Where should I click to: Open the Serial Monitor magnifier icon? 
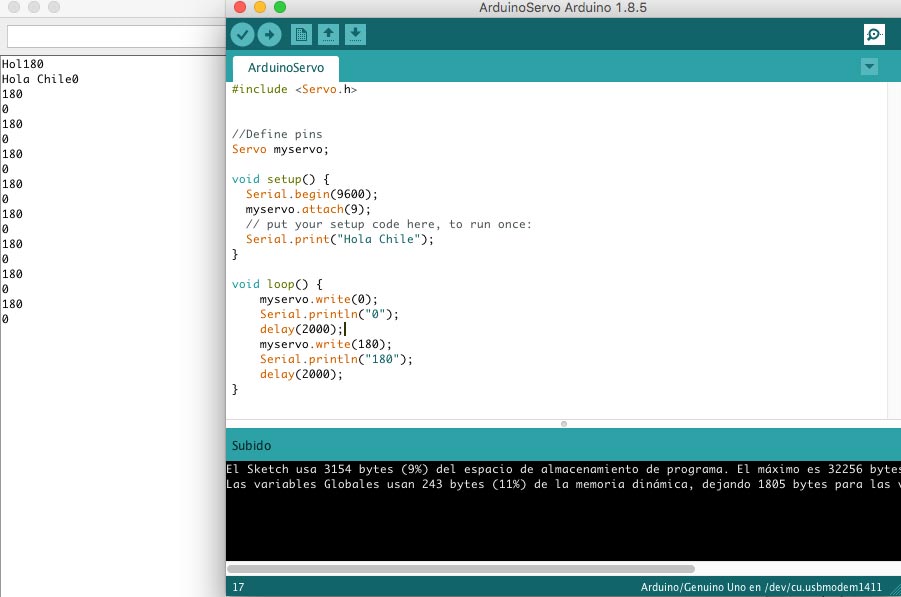point(874,34)
